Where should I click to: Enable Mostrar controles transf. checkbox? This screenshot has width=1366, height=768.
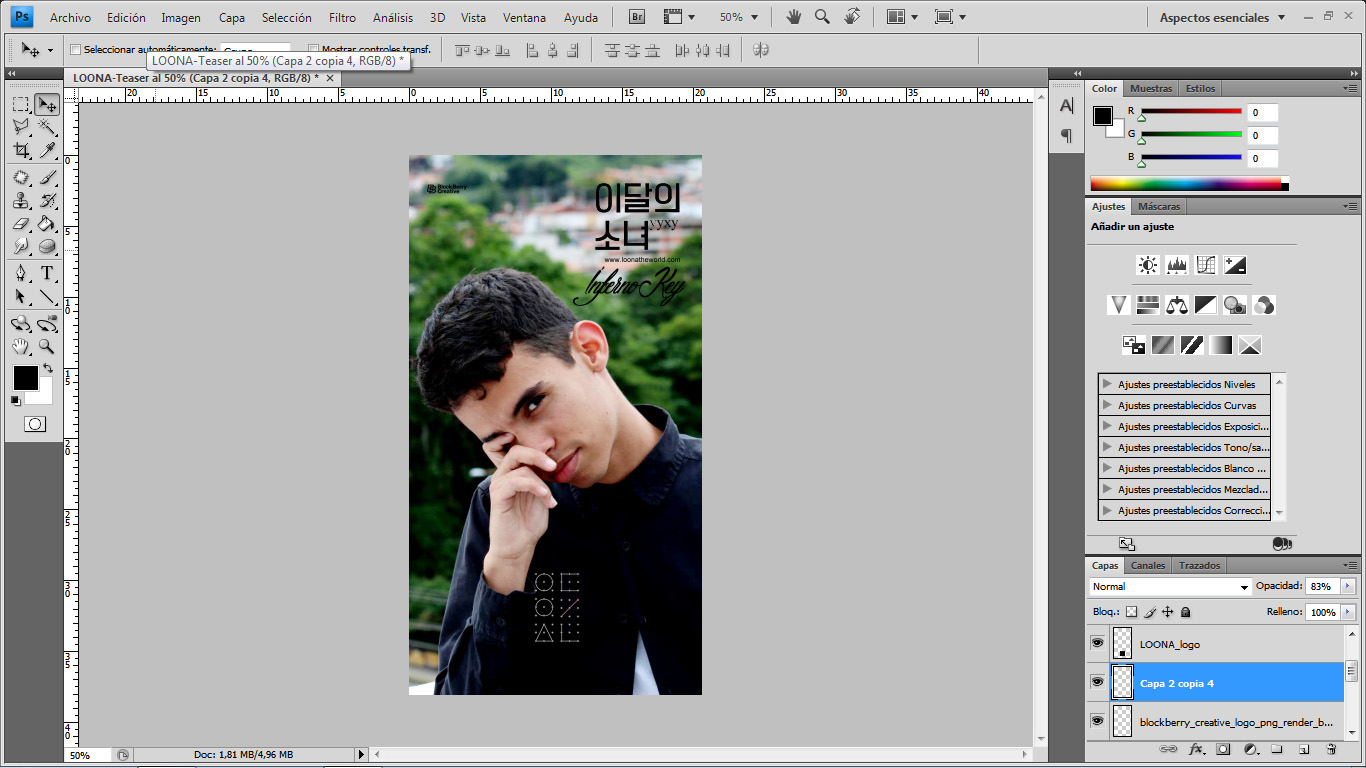pos(314,49)
